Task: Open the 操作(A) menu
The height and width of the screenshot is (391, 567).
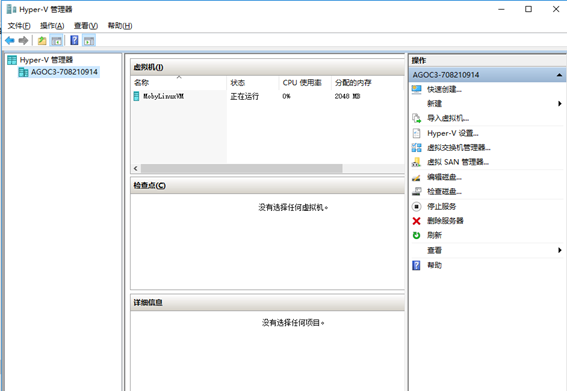Action: tap(52, 26)
